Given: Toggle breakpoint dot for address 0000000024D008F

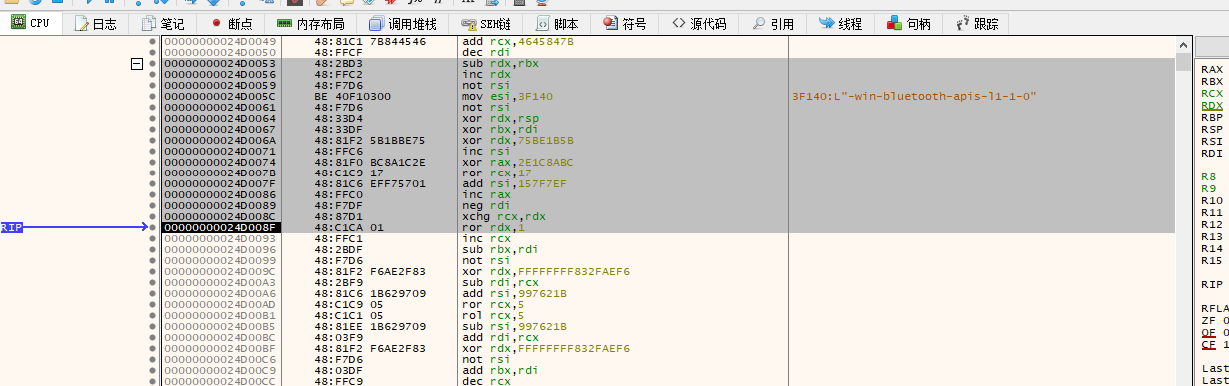Looking at the screenshot, I should point(152,227).
